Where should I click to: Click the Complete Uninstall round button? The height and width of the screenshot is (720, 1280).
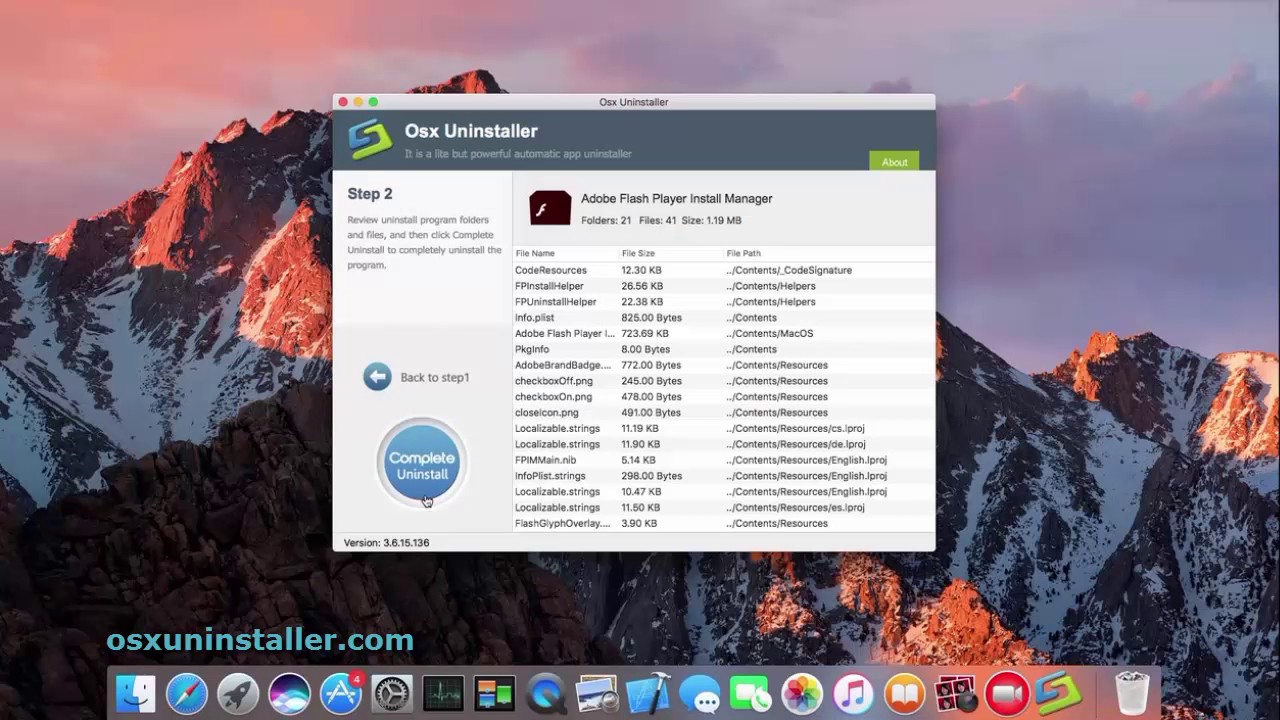422,463
